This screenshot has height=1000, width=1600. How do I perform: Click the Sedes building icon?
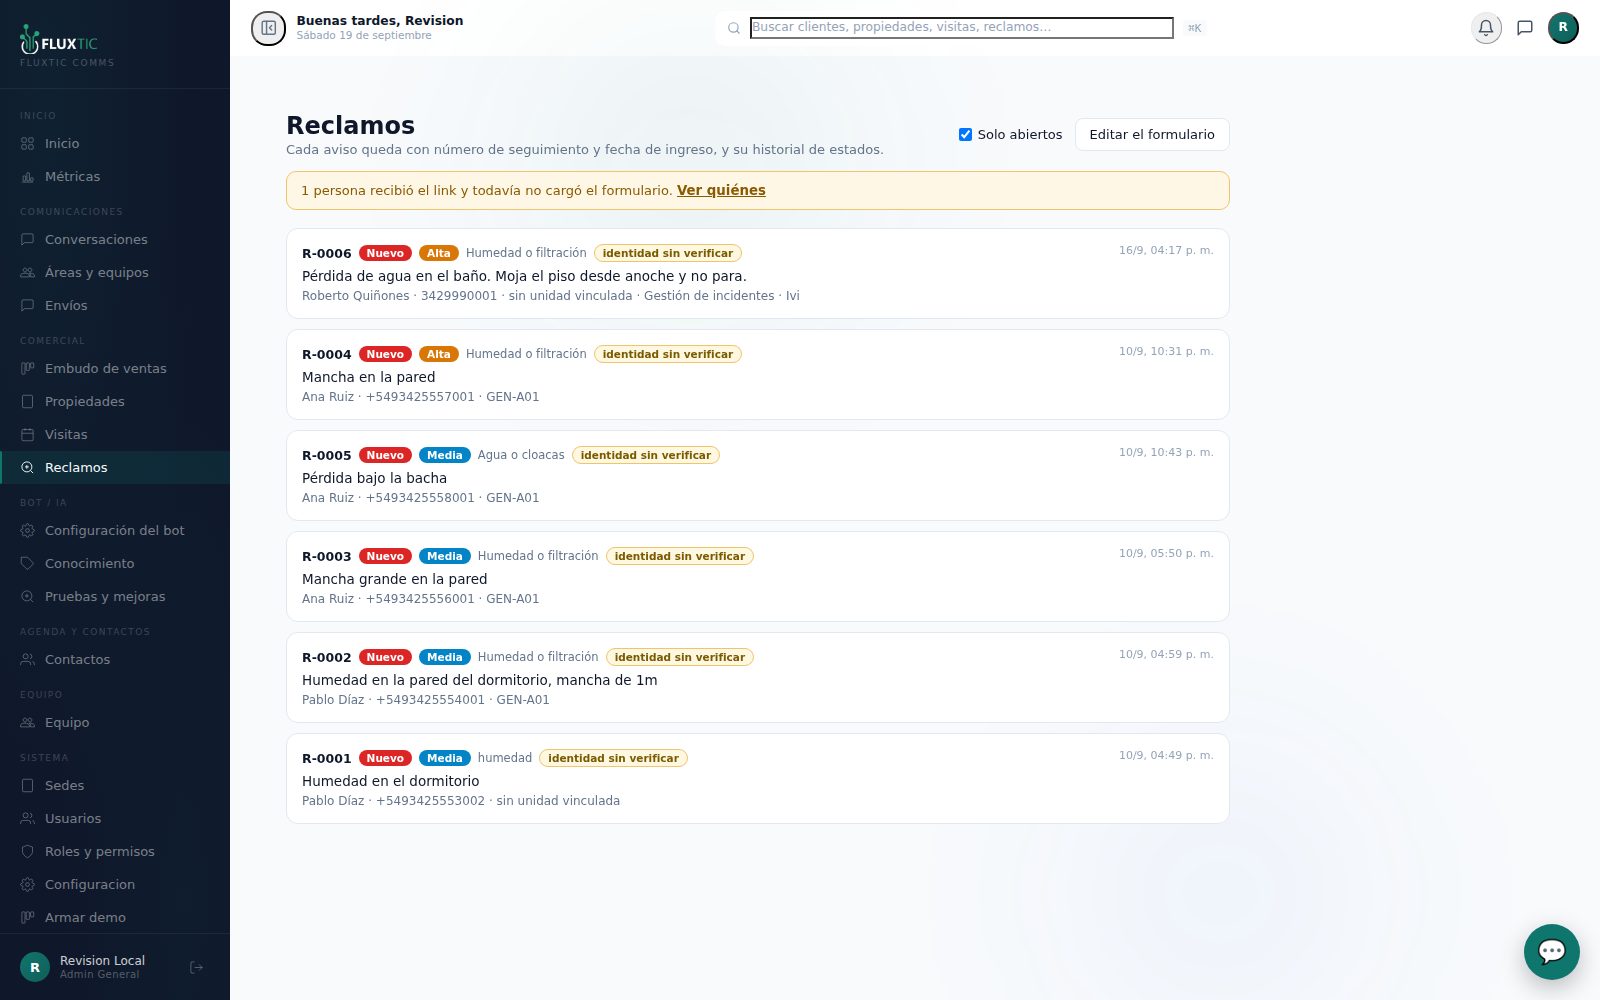coord(28,786)
